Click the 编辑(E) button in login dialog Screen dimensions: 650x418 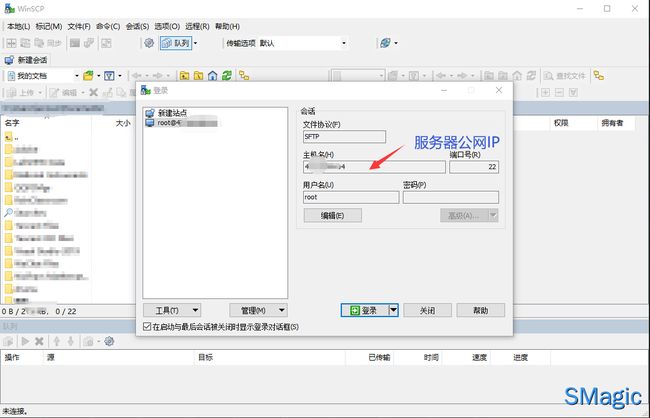[332, 216]
